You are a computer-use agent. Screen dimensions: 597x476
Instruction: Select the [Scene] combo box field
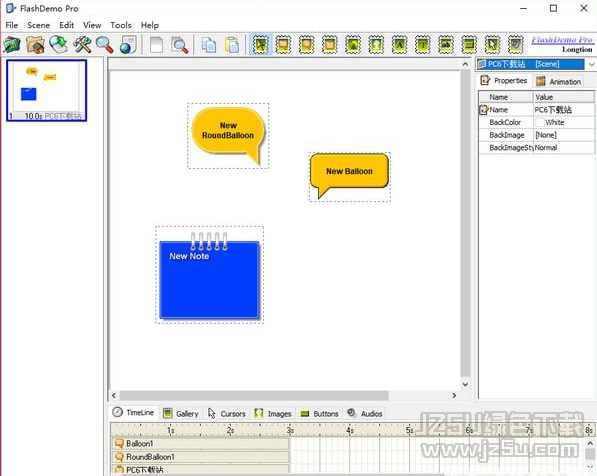pyautogui.click(x=530, y=64)
